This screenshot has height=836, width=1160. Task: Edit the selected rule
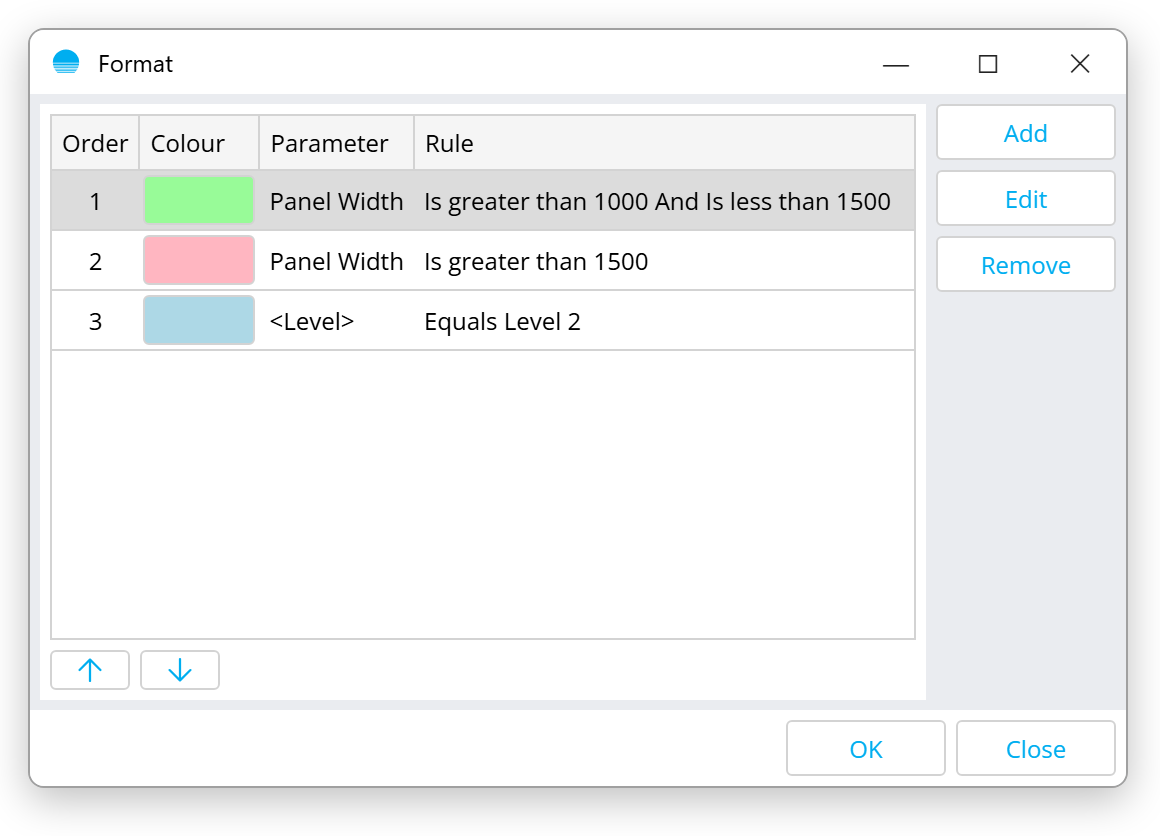coord(1025,198)
